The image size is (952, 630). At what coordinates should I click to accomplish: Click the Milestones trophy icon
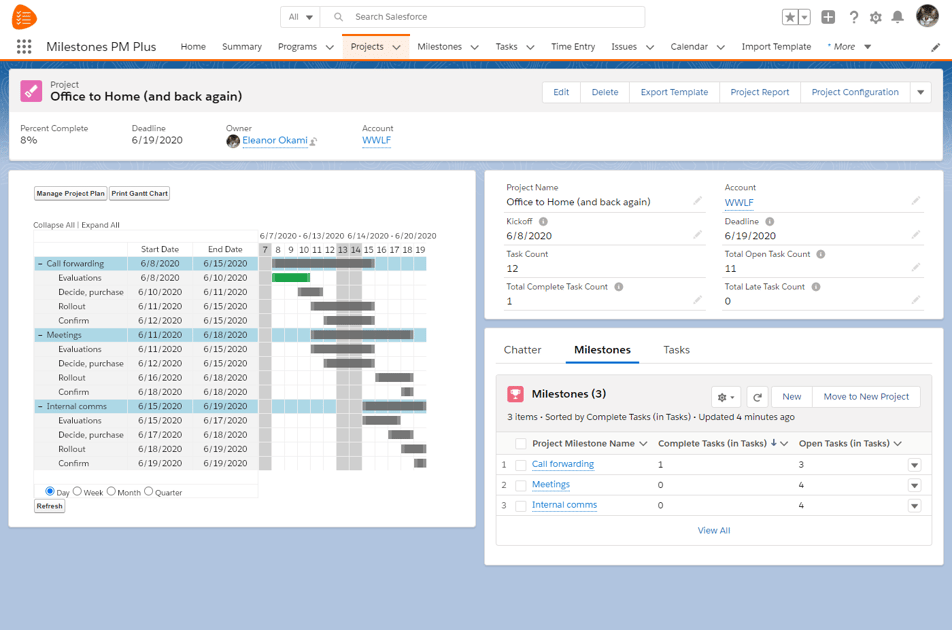tap(515, 395)
